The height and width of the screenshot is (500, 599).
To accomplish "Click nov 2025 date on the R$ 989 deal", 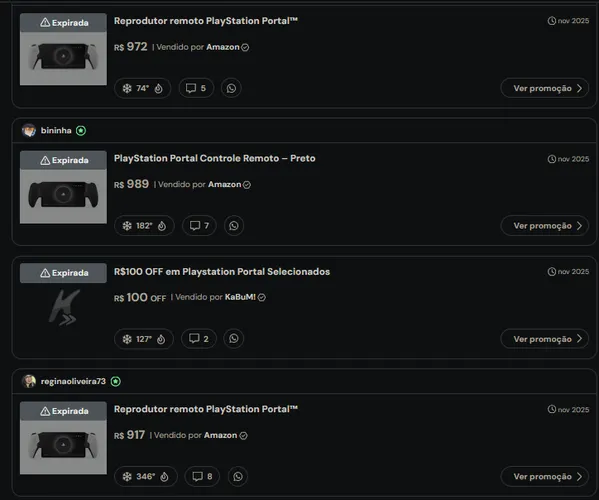I will (x=568, y=159).
